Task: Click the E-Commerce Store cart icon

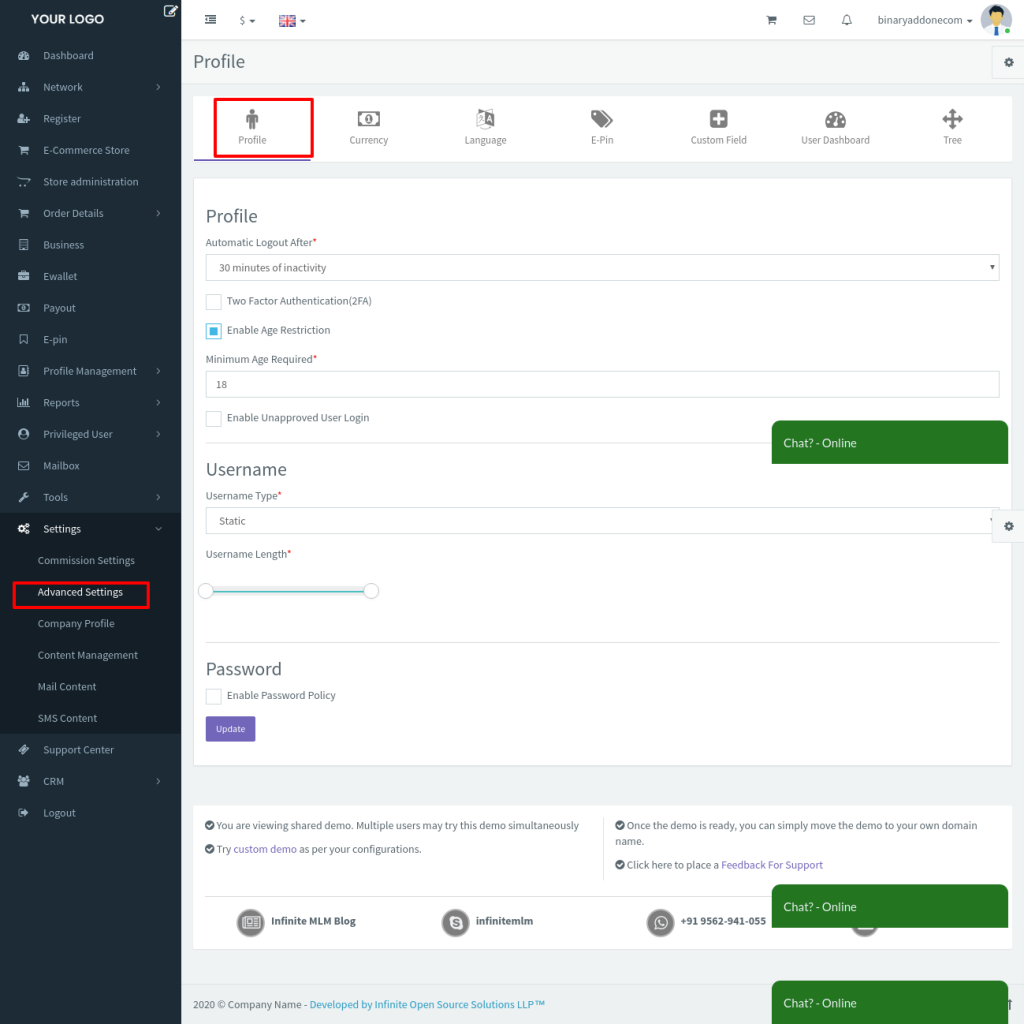Action: pyautogui.click(x=24, y=150)
